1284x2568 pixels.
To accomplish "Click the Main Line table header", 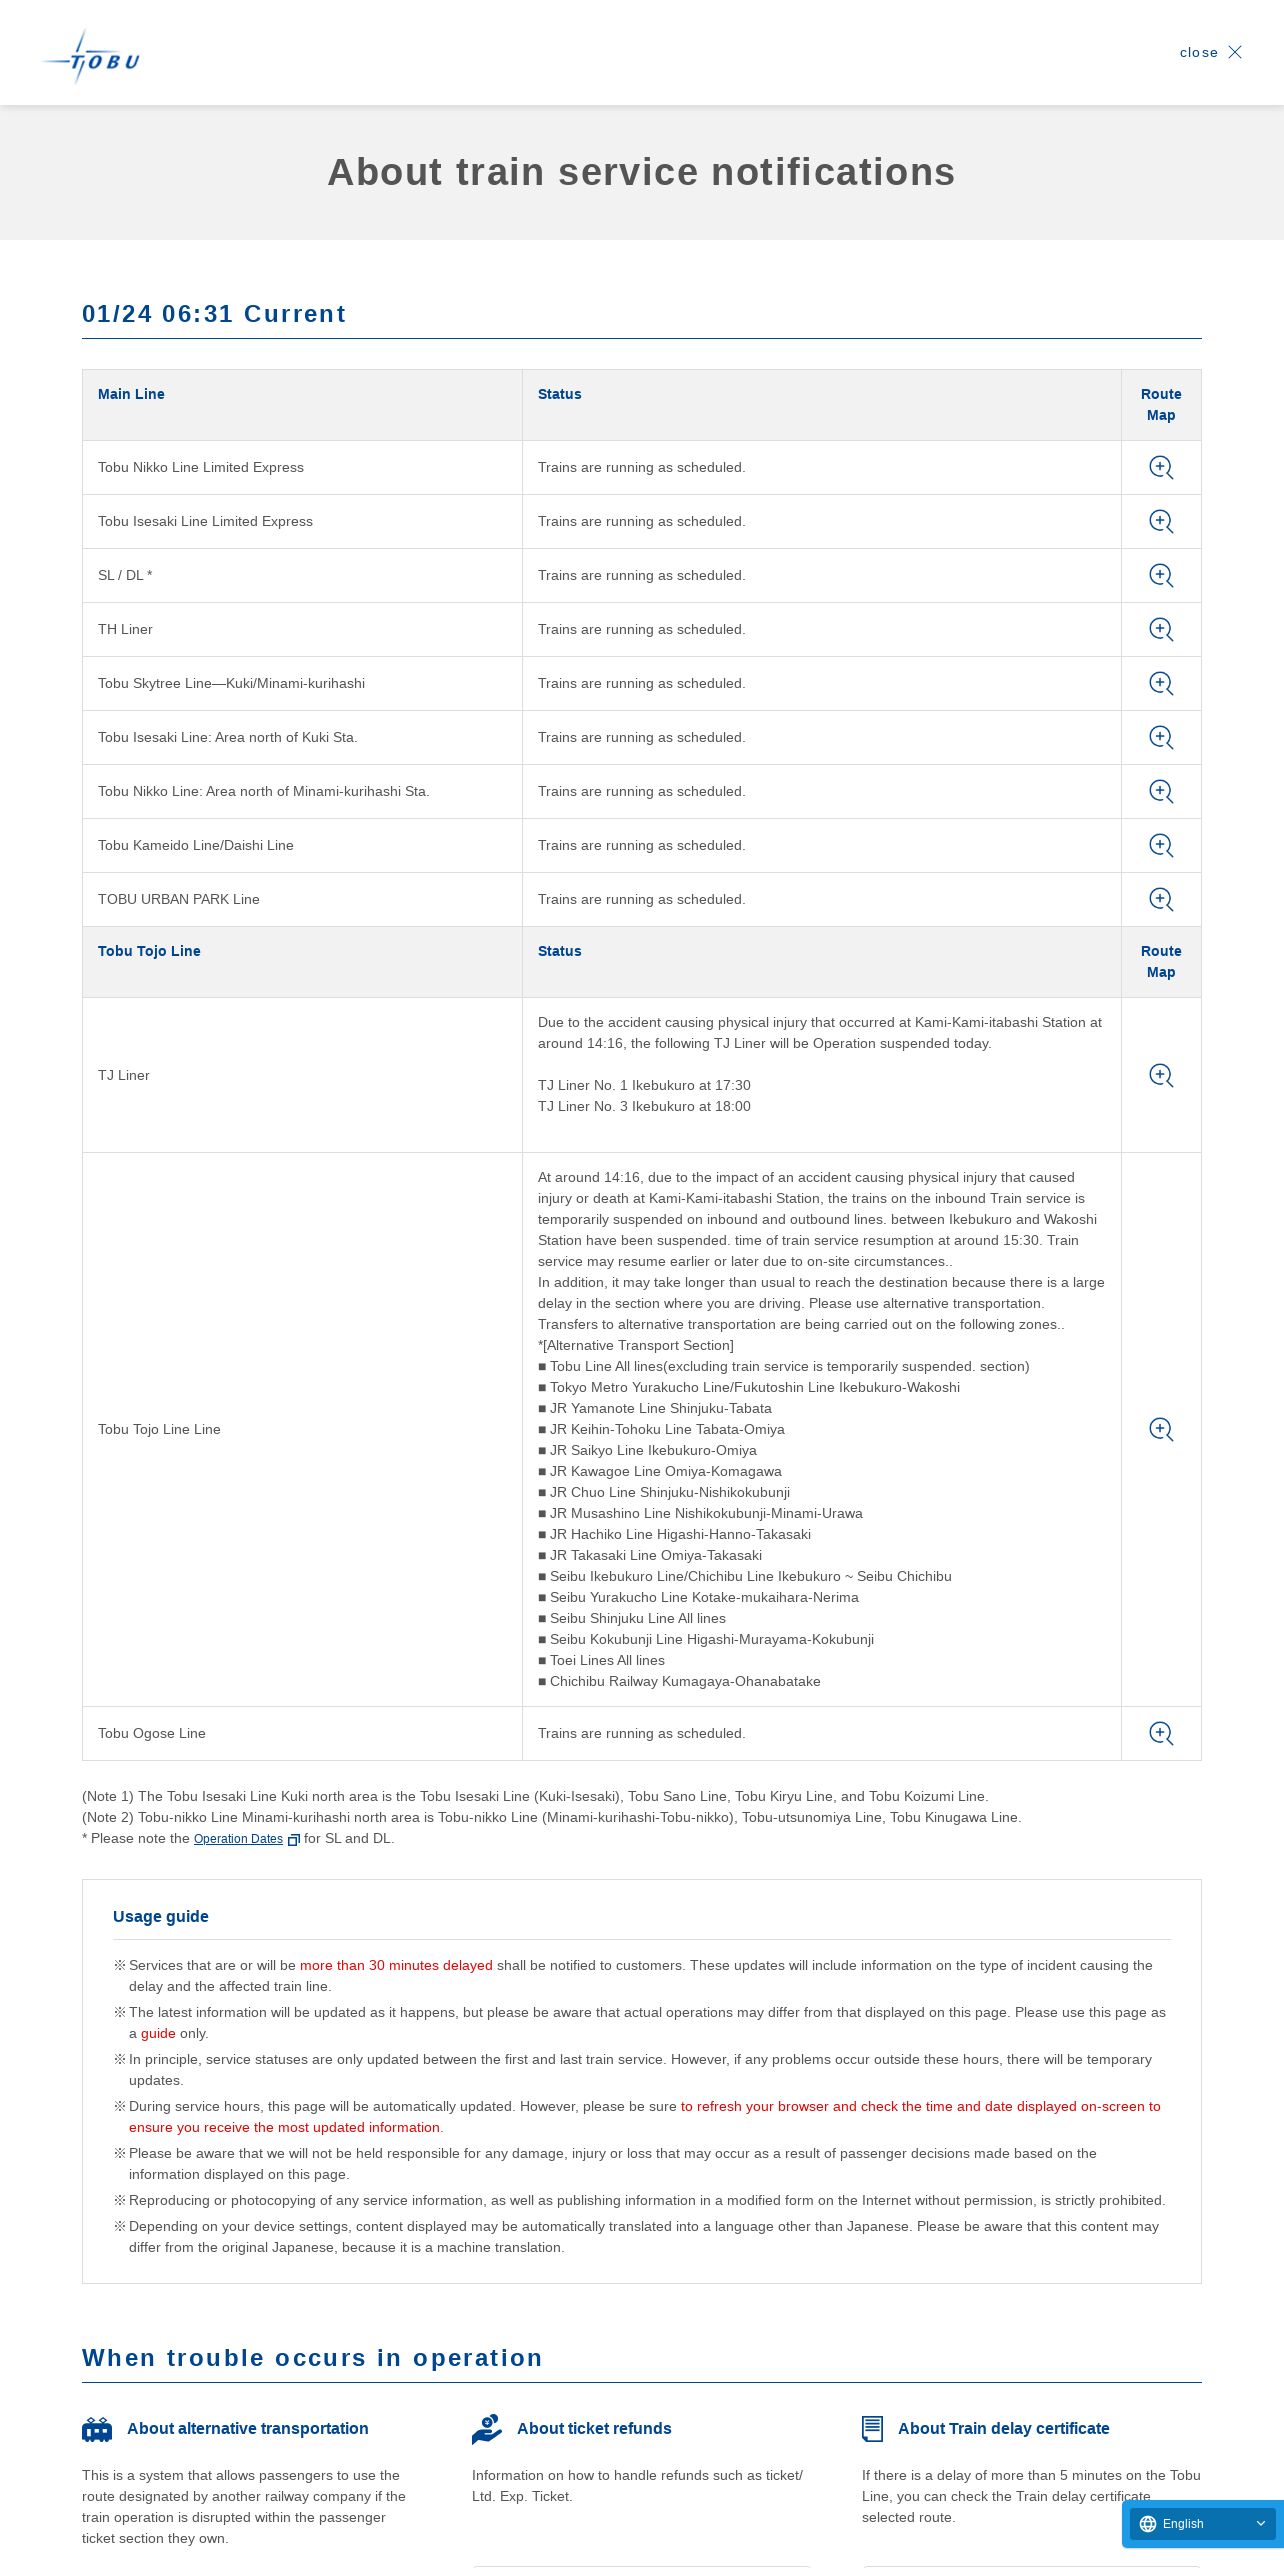I will coord(131,394).
